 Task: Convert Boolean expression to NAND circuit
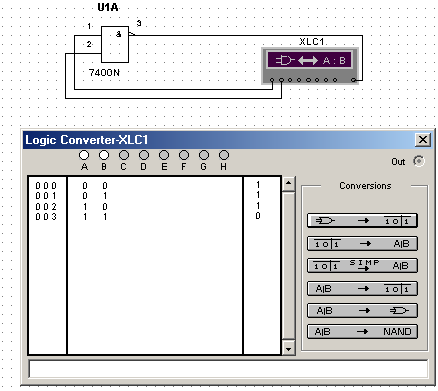click(x=362, y=332)
